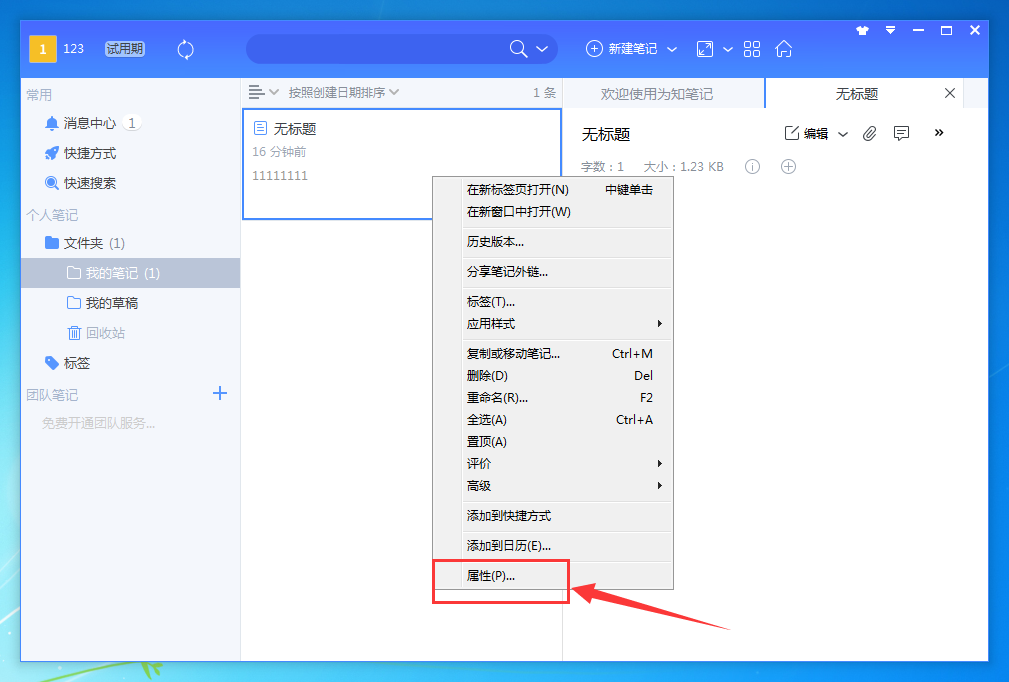Click the theme skin icon in the title bar
Screen dimensions: 1009x682
click(861, 30)
